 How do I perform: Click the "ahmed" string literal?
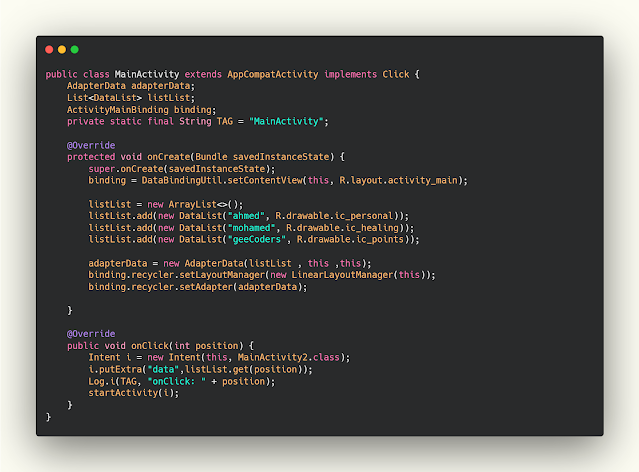tap(246, 216)
